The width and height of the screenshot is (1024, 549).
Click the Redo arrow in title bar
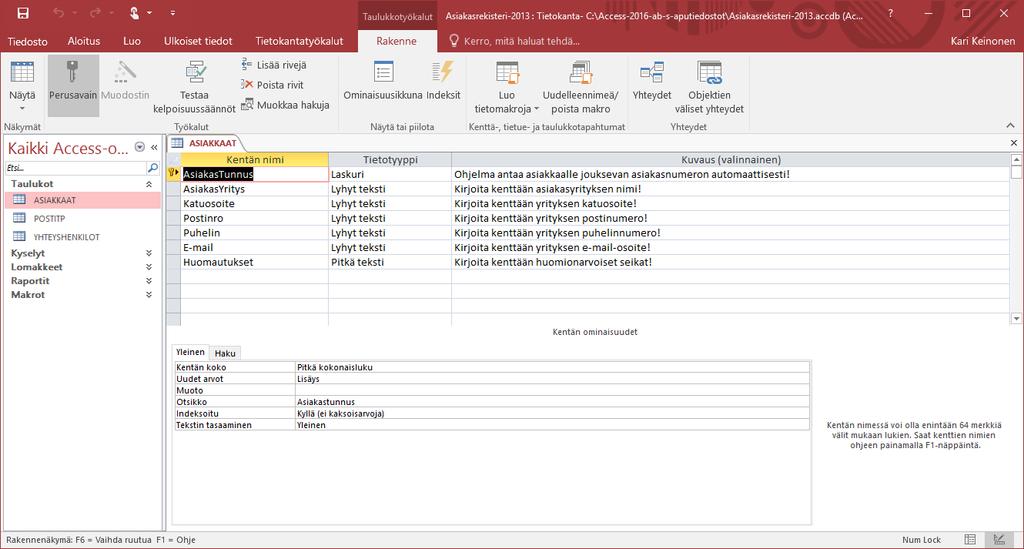click(x=95, y=13)
